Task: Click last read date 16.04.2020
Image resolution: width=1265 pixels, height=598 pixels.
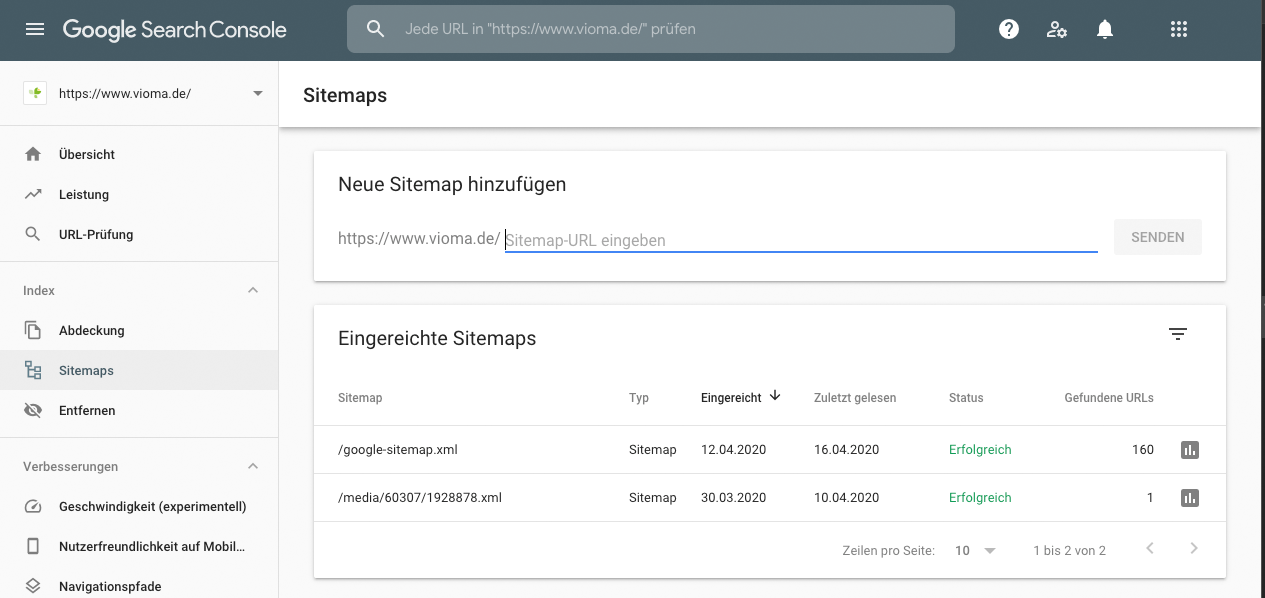Action: [x=847, y=450]
